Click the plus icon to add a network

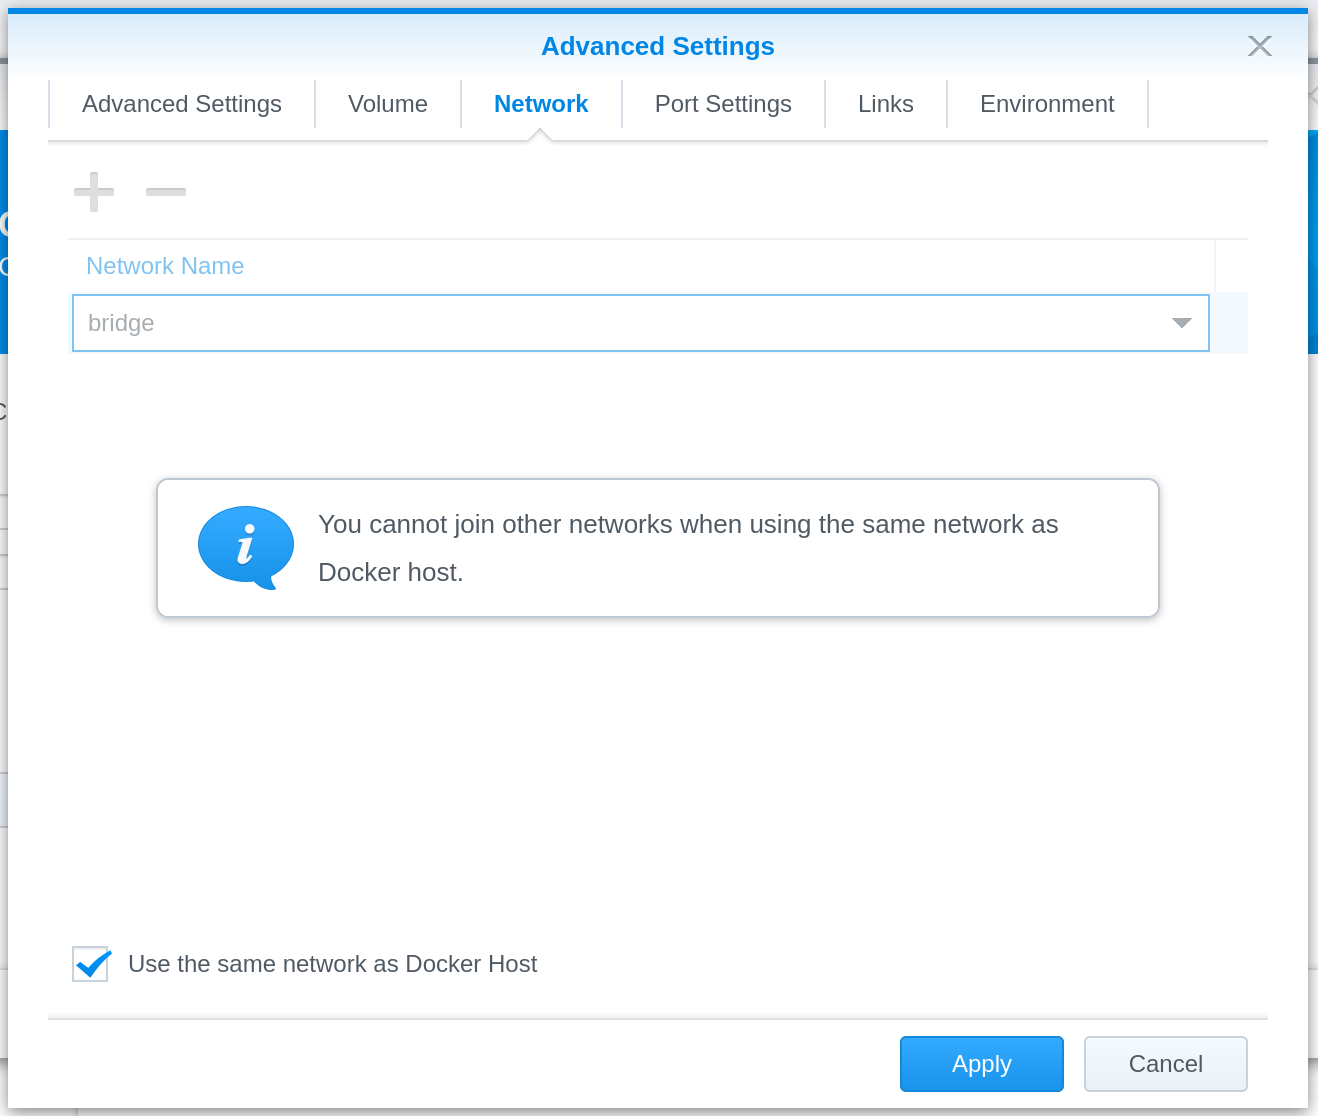pyautogui.click(x=92, y=191)
